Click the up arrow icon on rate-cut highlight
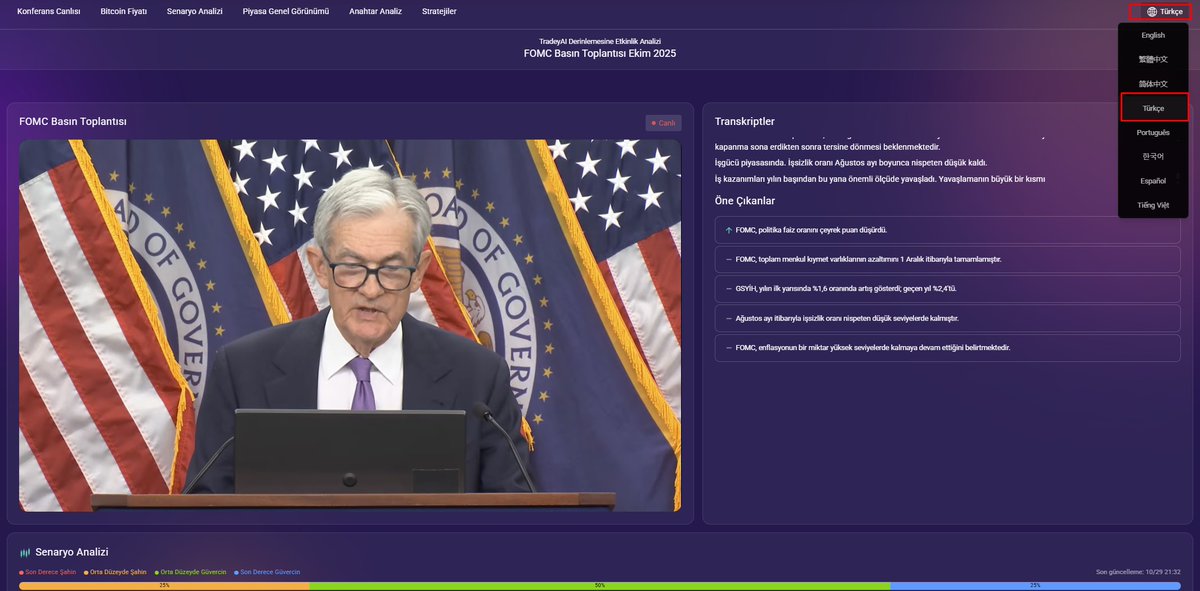The image size is (1200, 591). [x=728, y=231]
